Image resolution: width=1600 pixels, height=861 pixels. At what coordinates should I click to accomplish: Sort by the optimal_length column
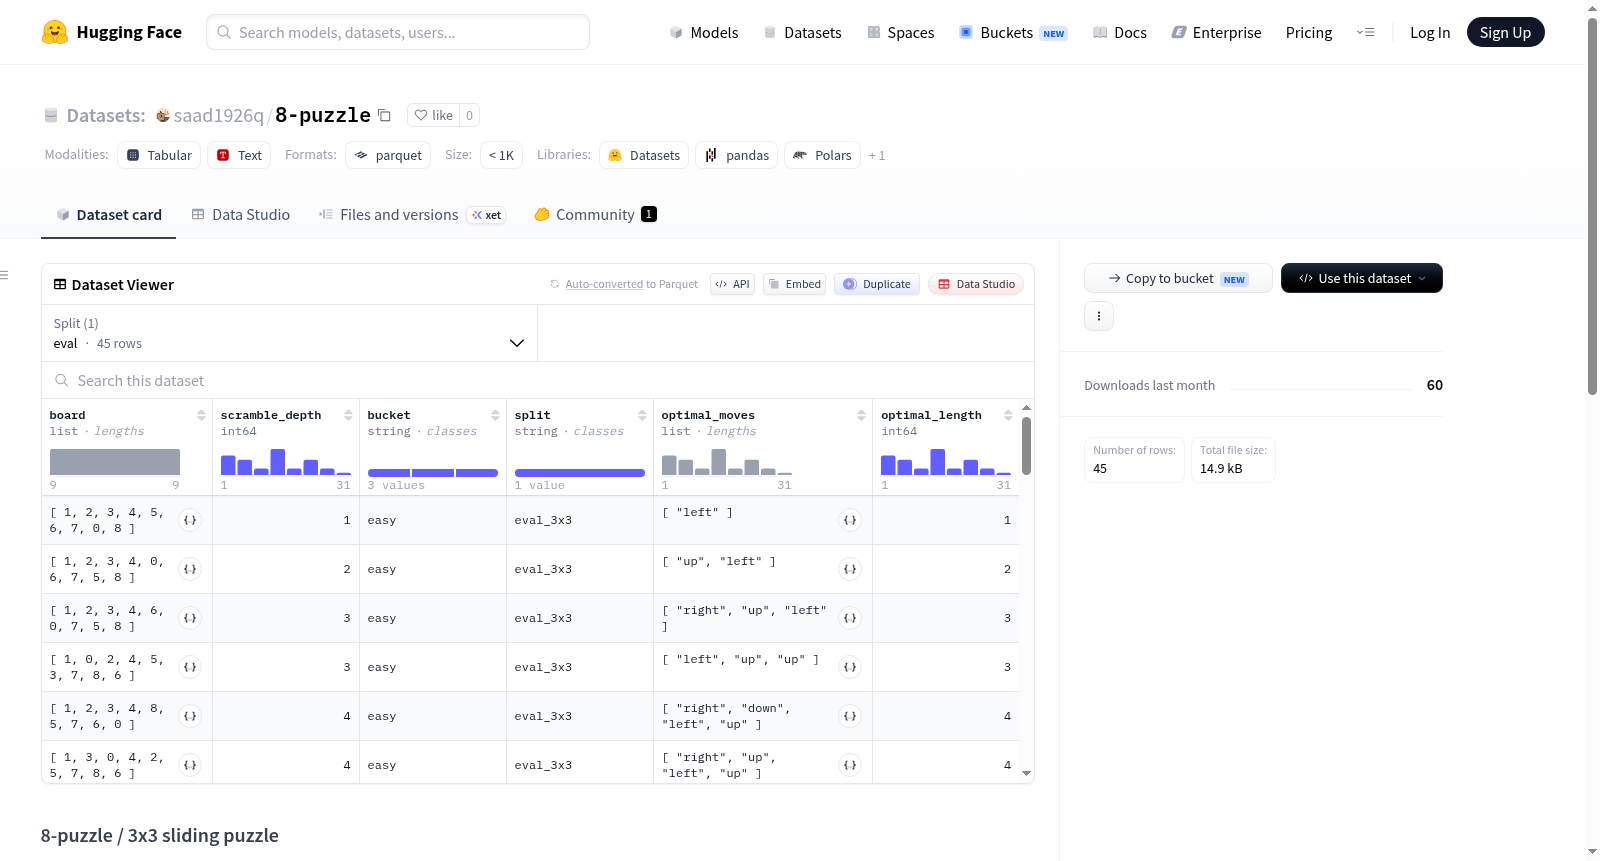[x=1008, y=415]
